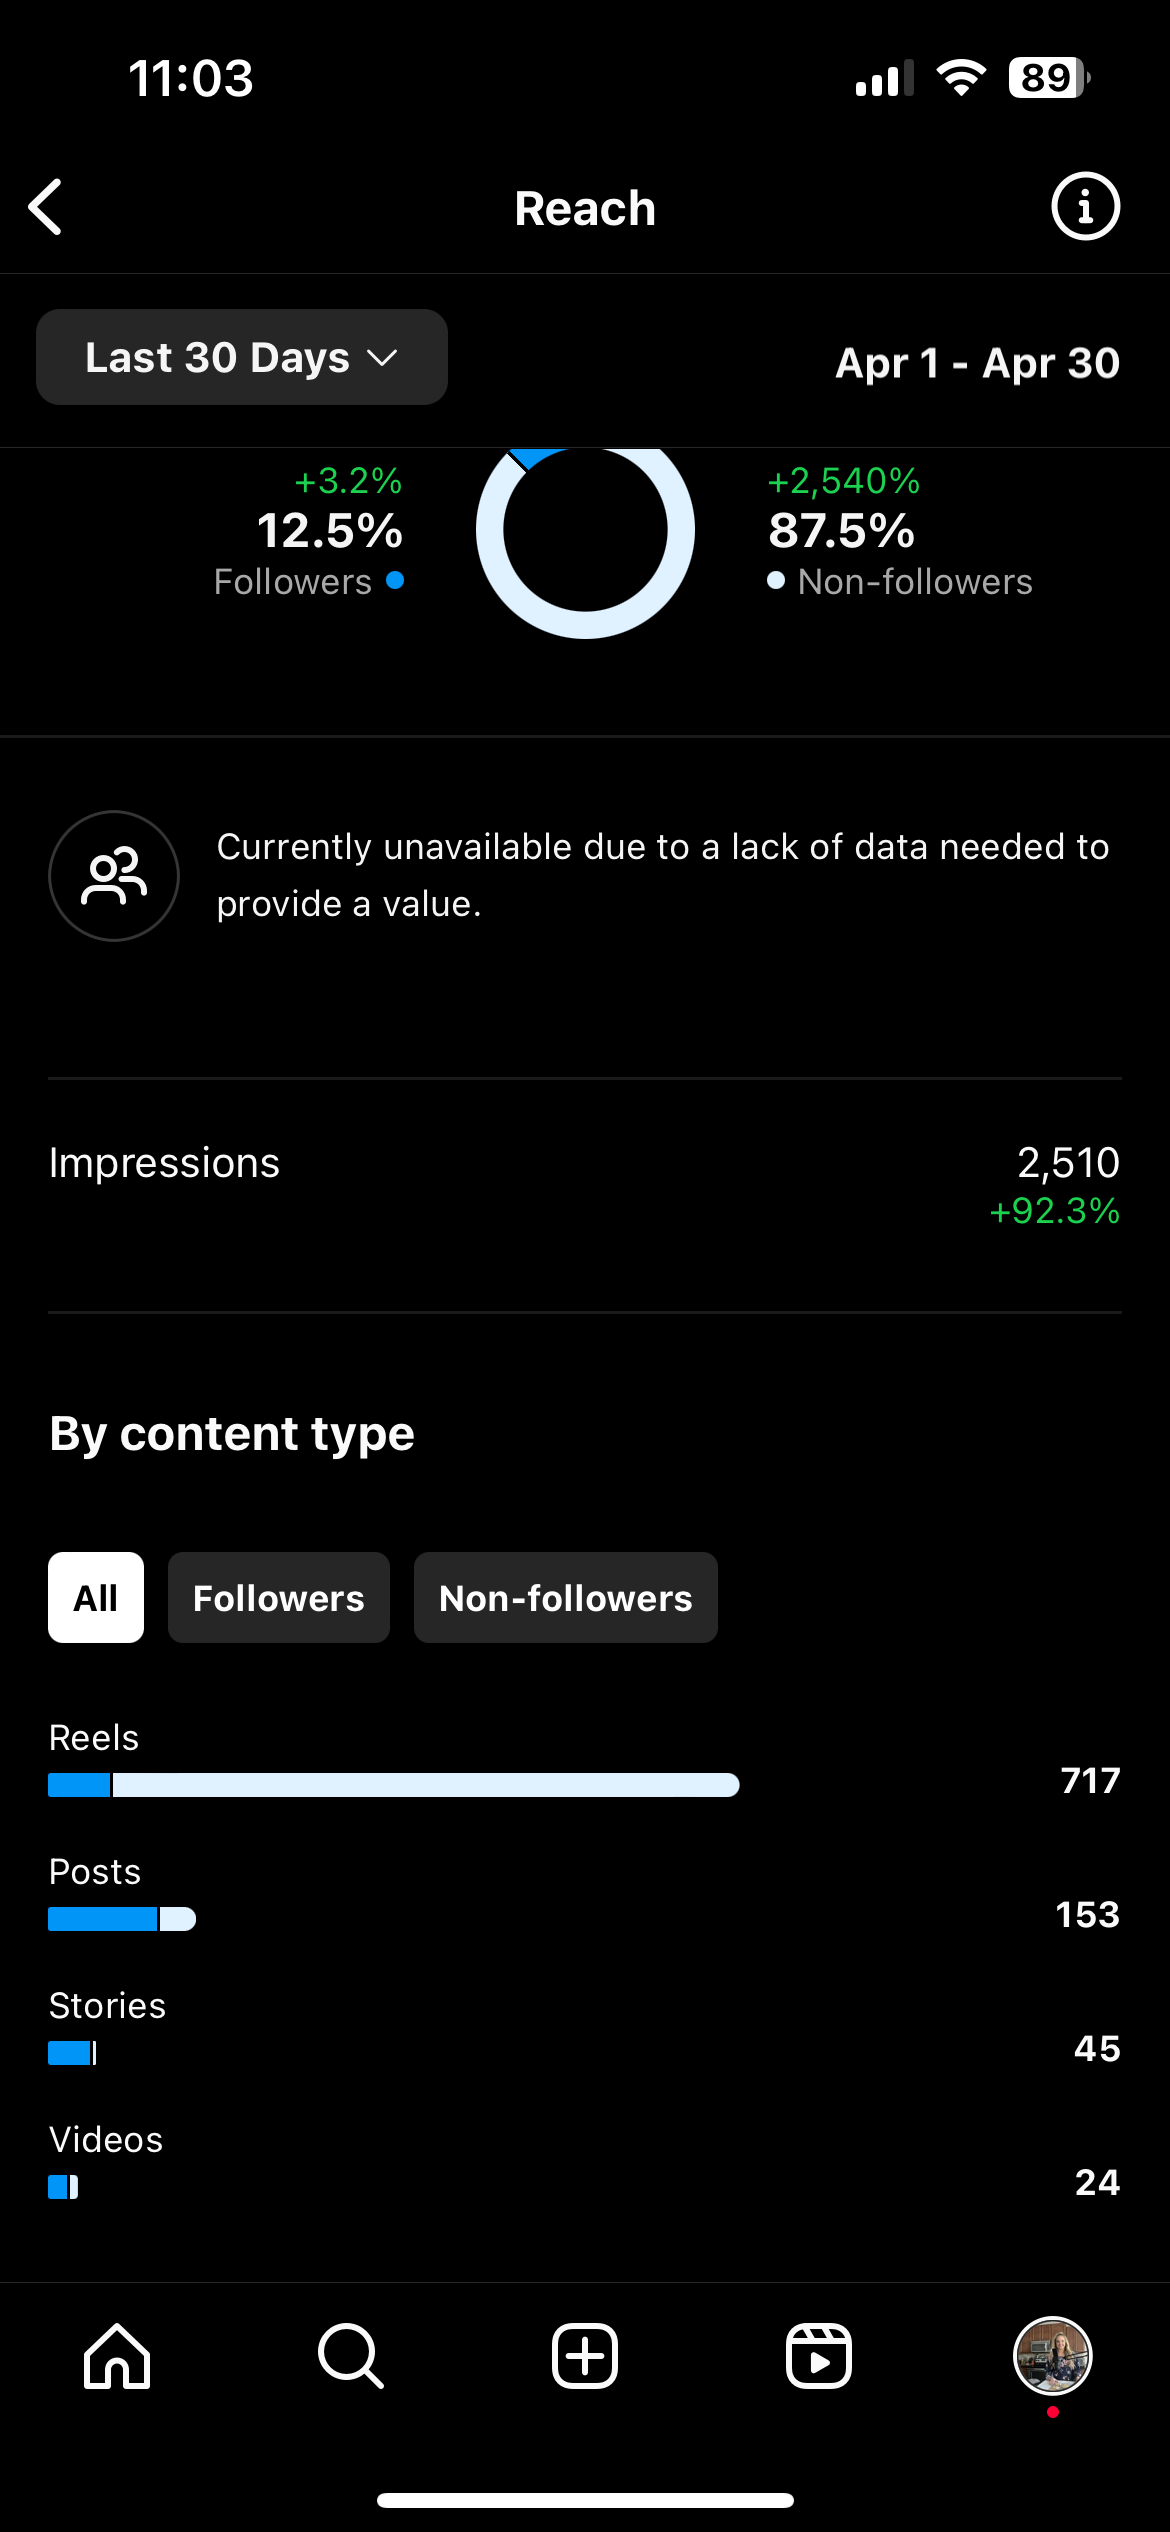Filter content type by Non-followers
Image resolution: width=1170 pixels, height=2532 pixels.
coord(565,1597)
